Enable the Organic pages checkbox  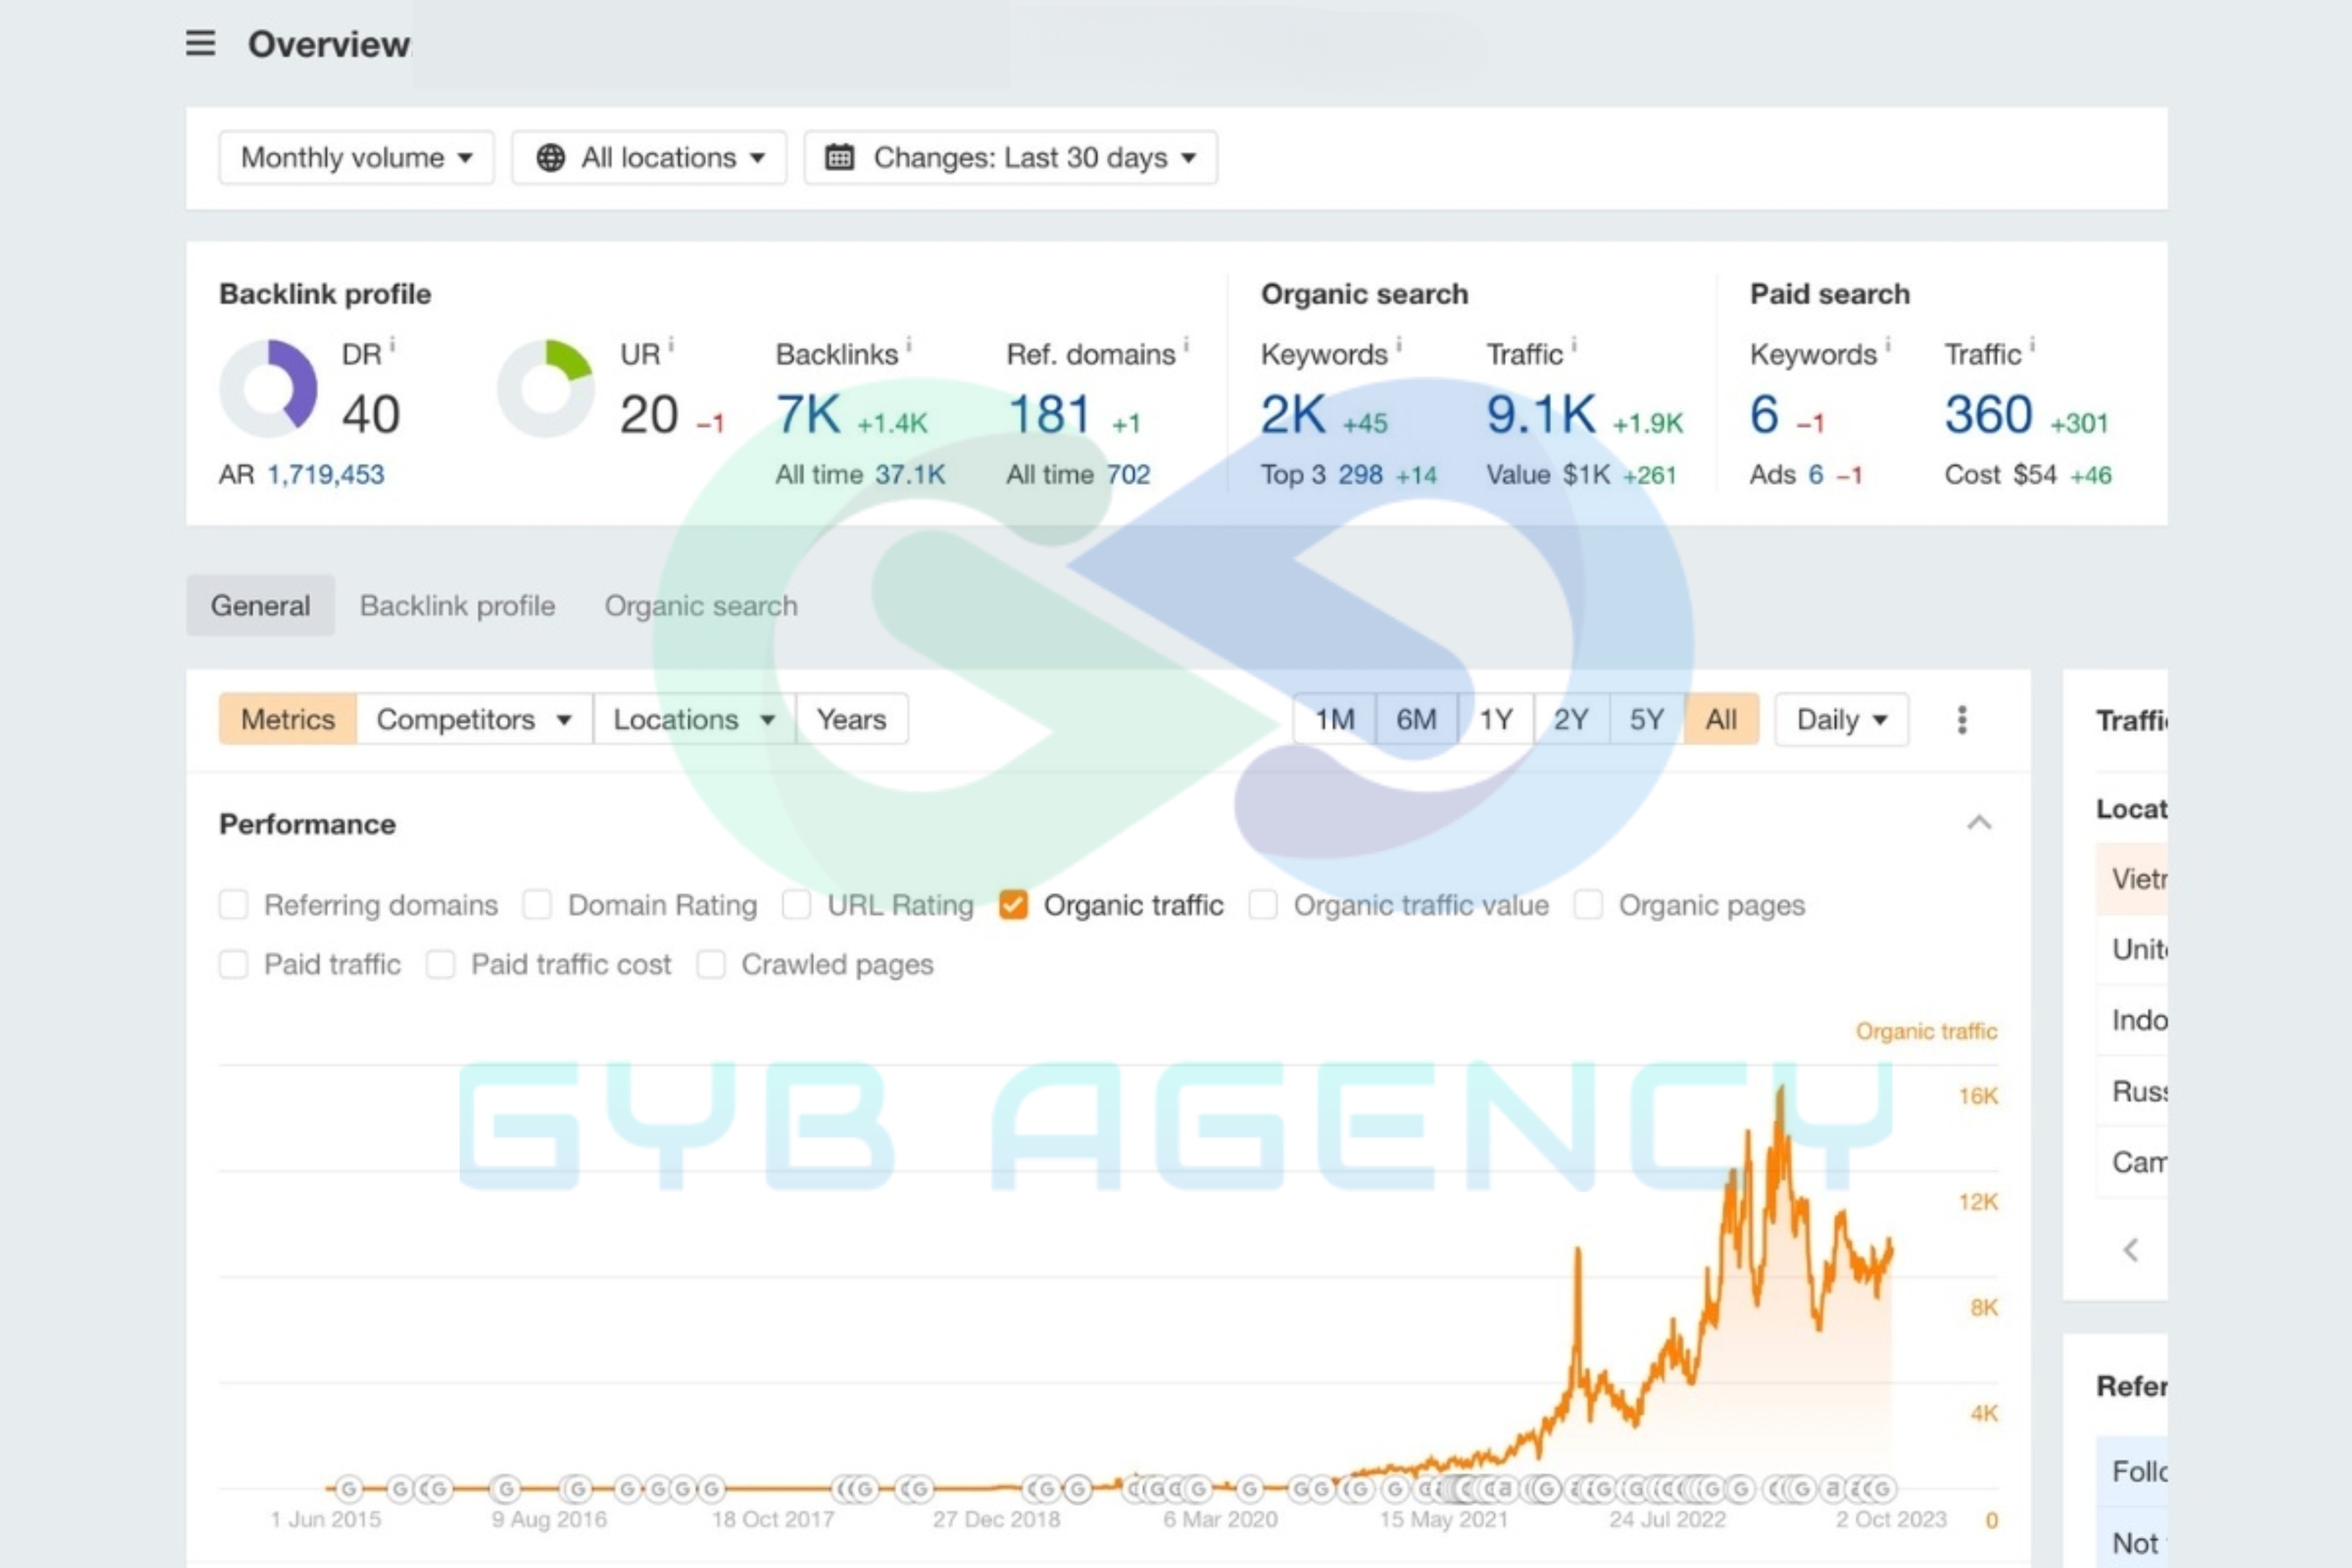(x=1588, y=905)
